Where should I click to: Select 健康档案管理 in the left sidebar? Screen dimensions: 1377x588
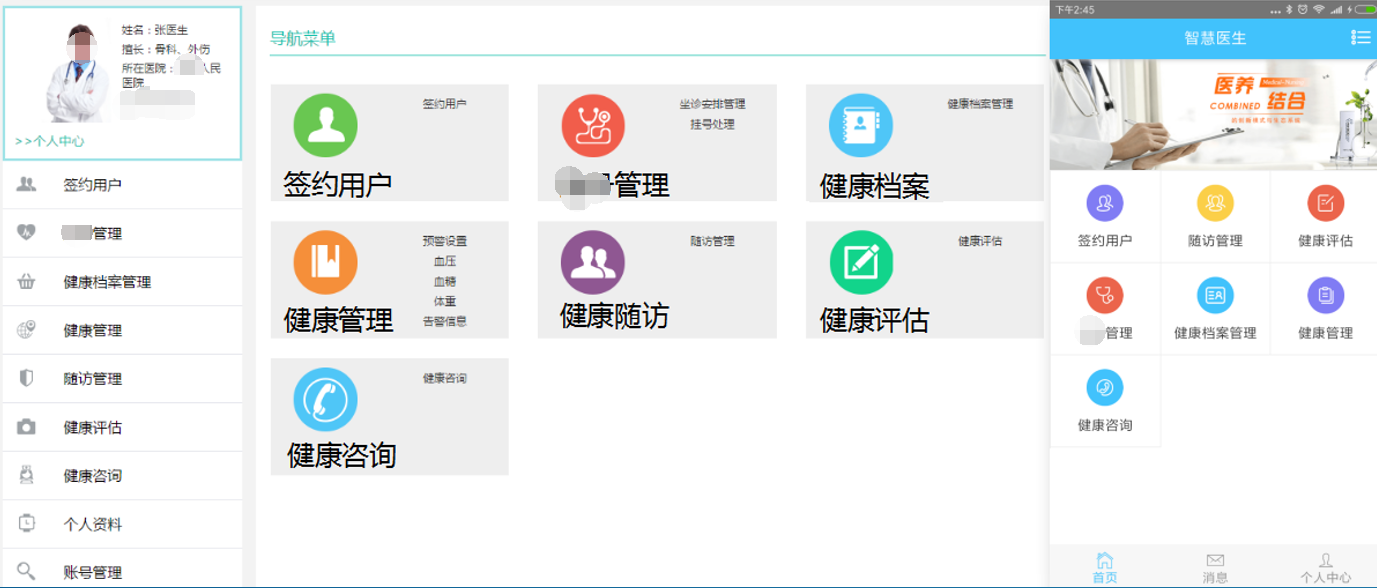[107, 282]
